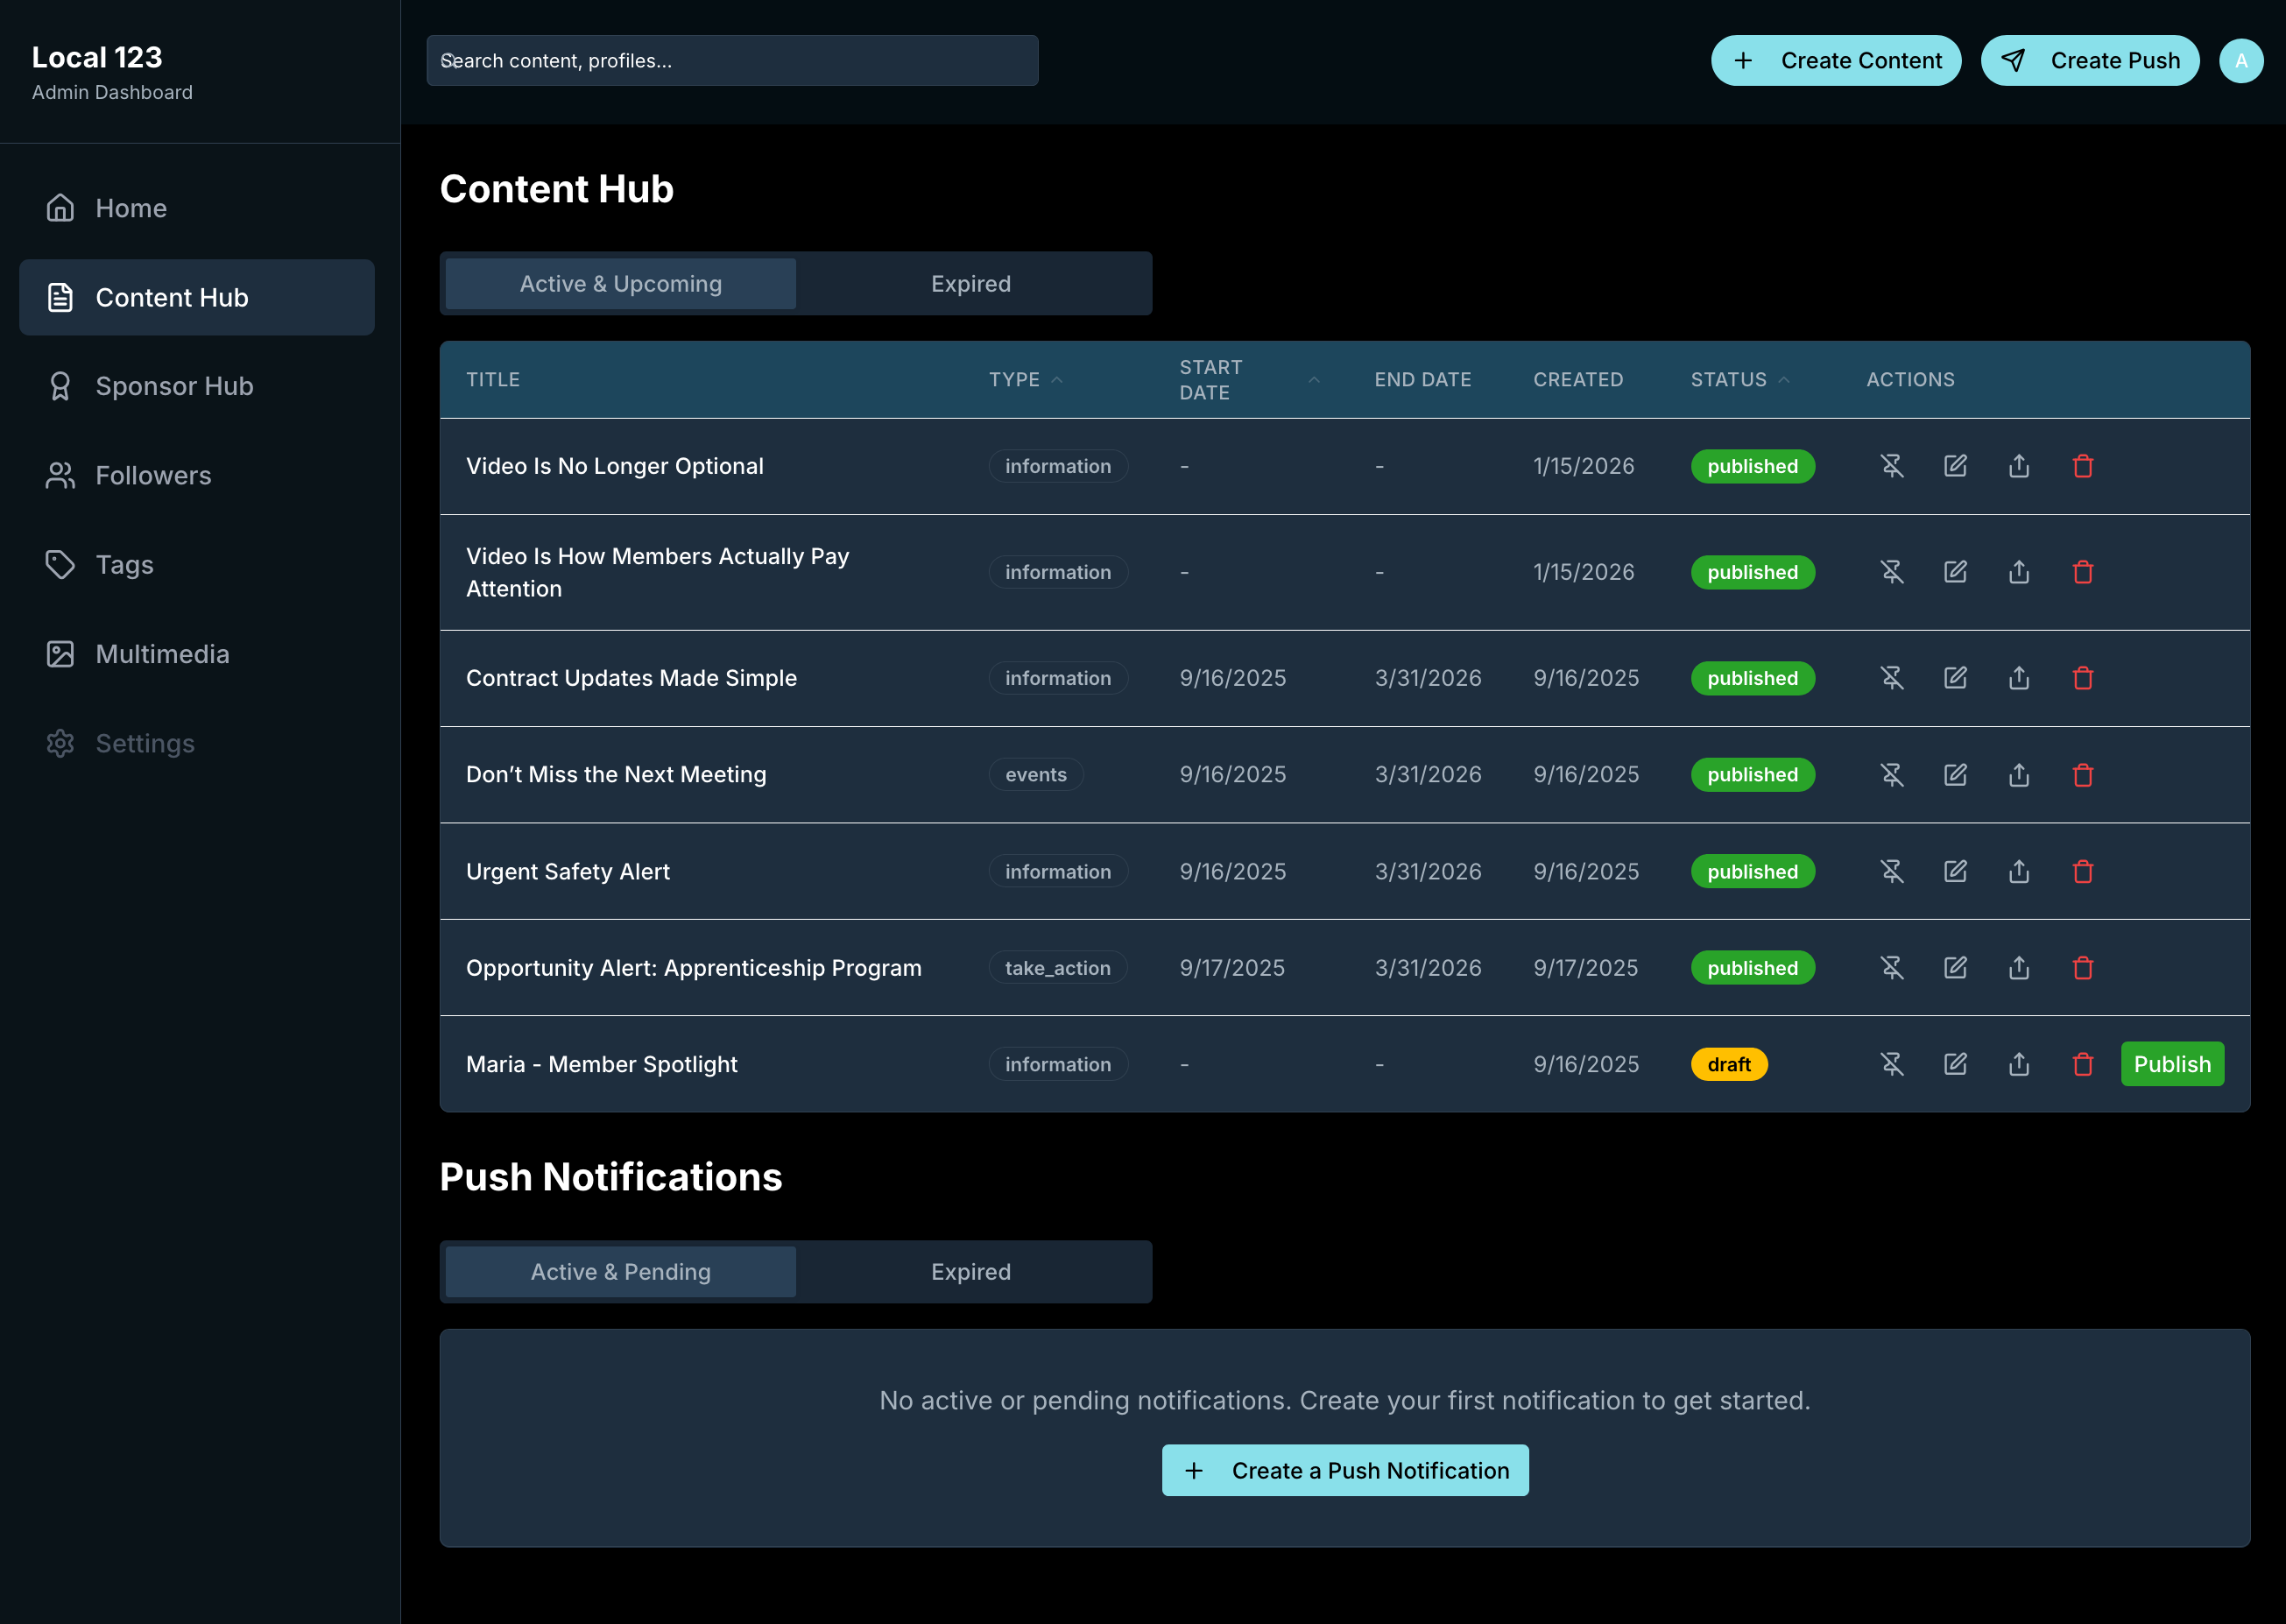The image size is (2286, 1624).
Task: Switch to the Expired content tab
Action: tap(970, 283)
